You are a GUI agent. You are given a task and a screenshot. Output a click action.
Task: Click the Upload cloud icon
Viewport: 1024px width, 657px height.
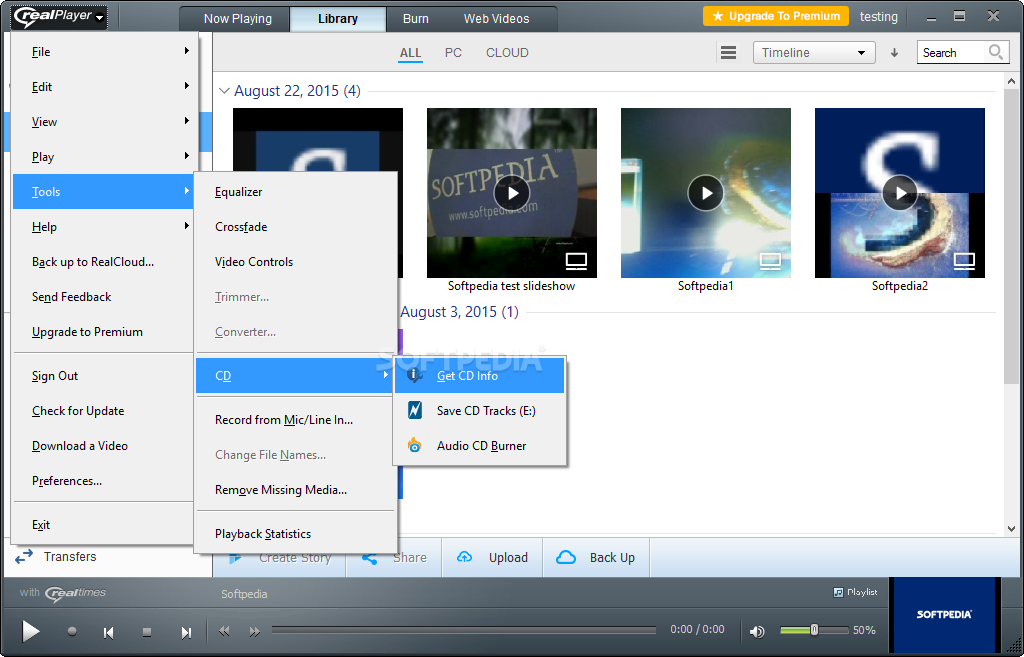pyautogui.click(x=464, y=557)
